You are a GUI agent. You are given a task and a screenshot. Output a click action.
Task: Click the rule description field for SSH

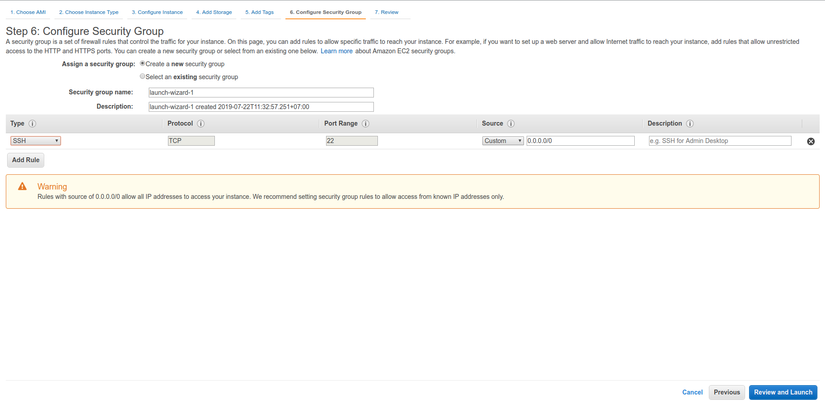tap(720, 141)
